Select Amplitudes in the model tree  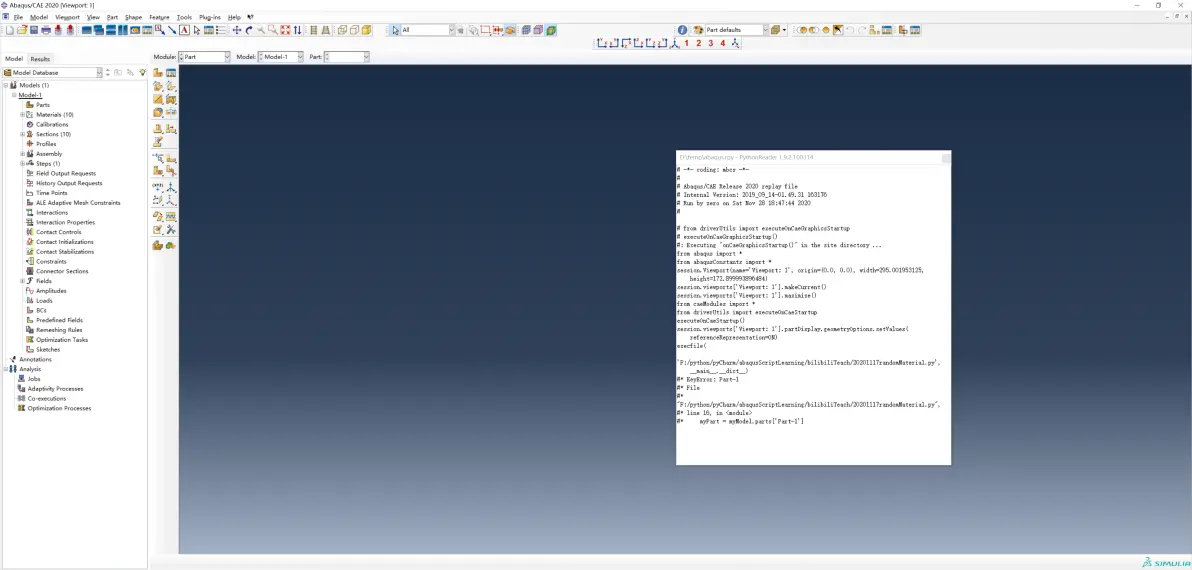pos(51,291)
